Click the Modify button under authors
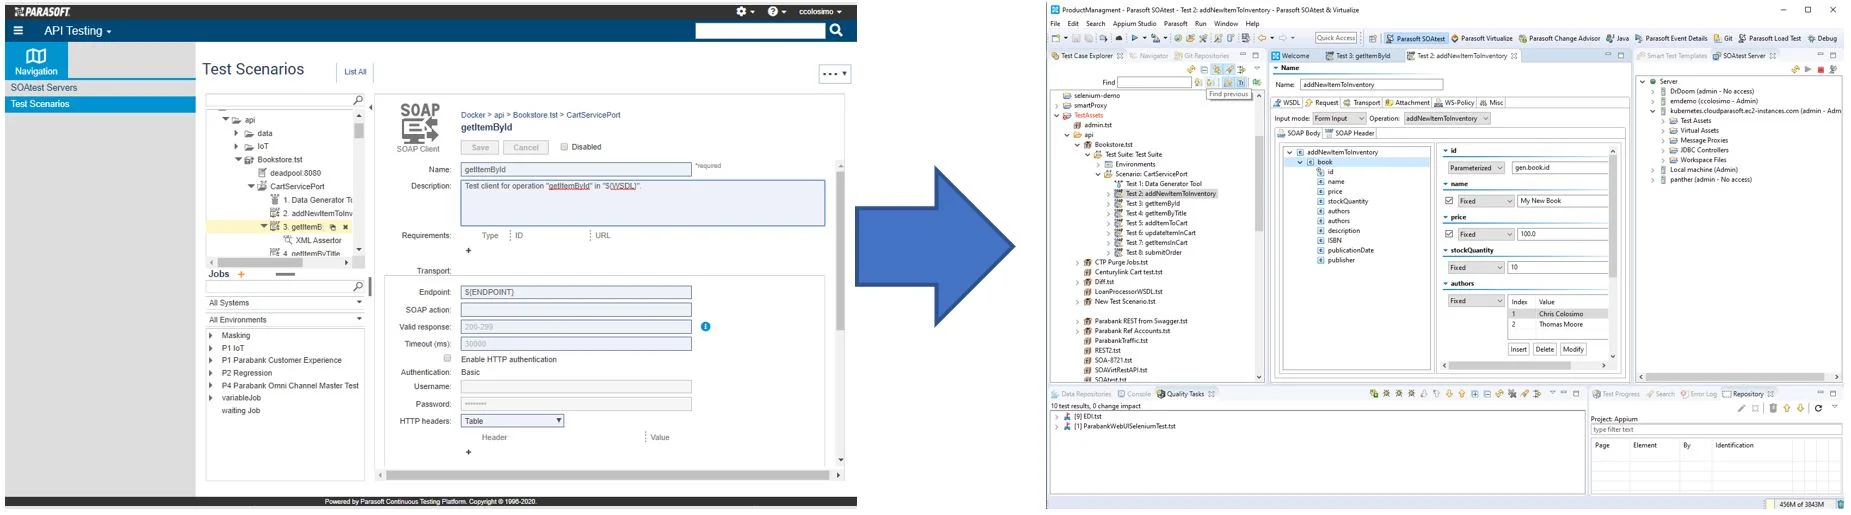Screen dimensions: 1851x515 (1573, 349)
